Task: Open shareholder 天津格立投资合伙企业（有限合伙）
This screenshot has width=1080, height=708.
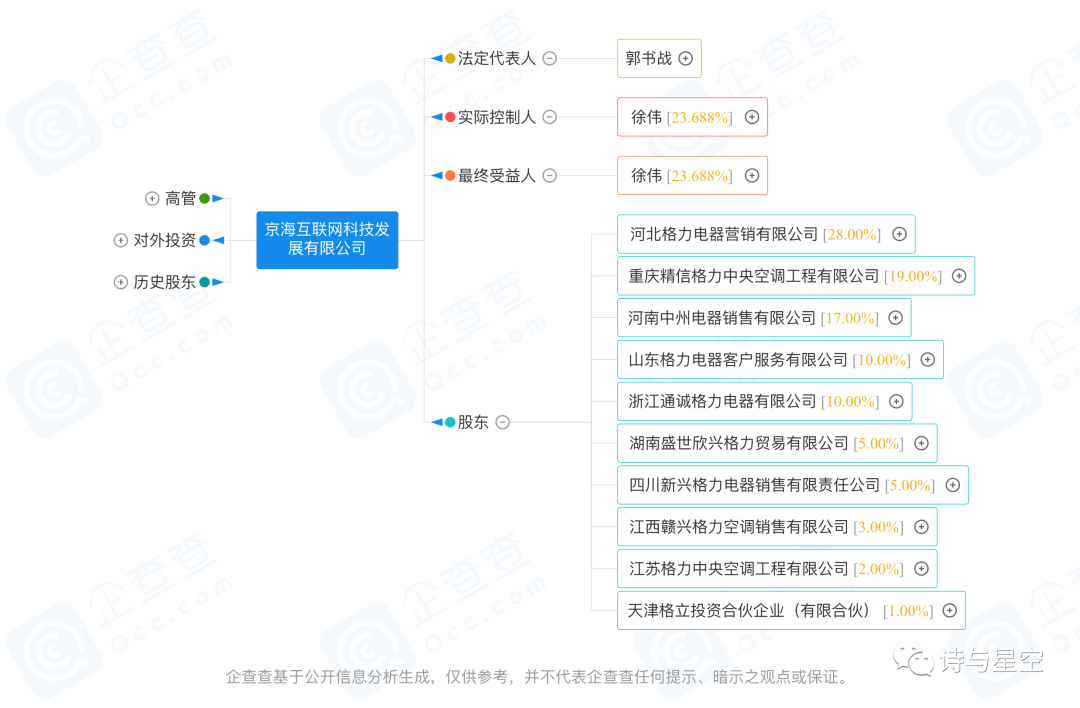Action: pos(791,610)
